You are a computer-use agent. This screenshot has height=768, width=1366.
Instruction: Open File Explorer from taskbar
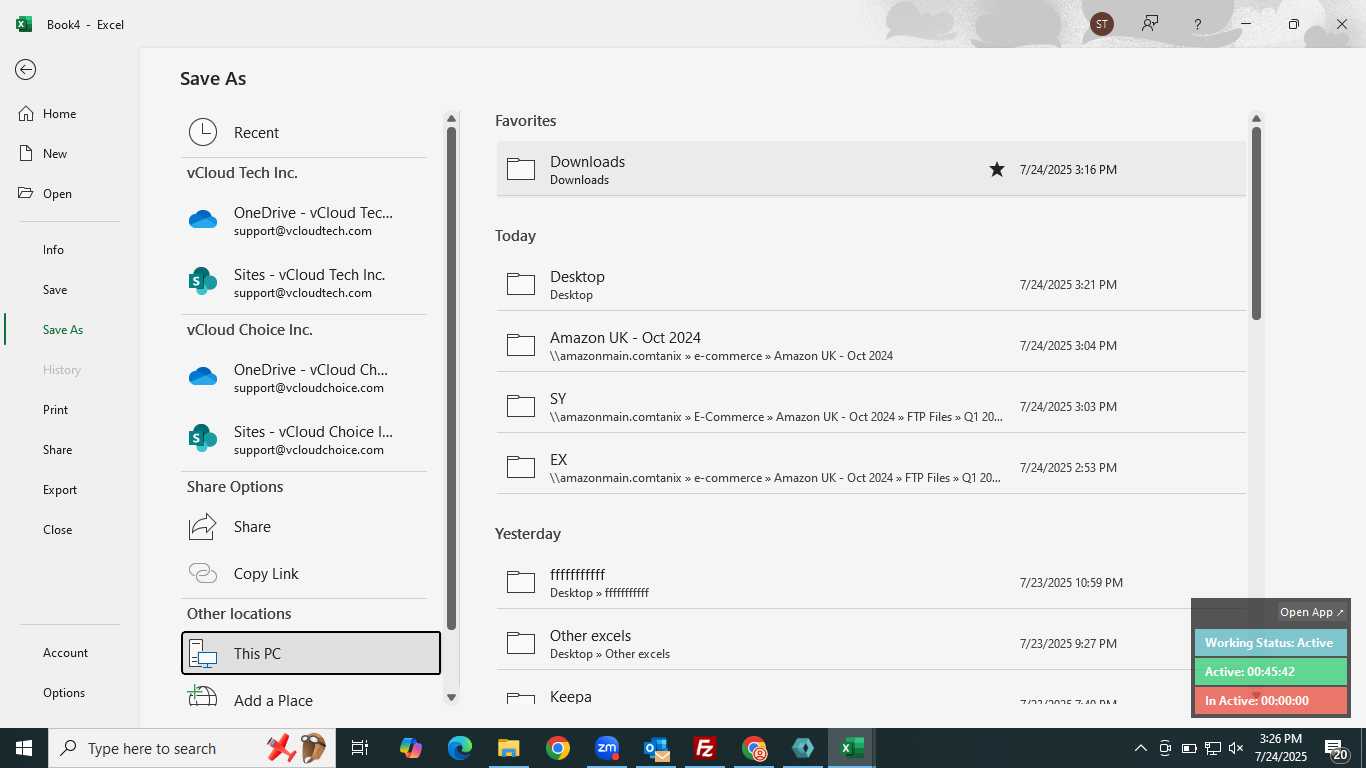pyautogui.click(x=508, y=748)
